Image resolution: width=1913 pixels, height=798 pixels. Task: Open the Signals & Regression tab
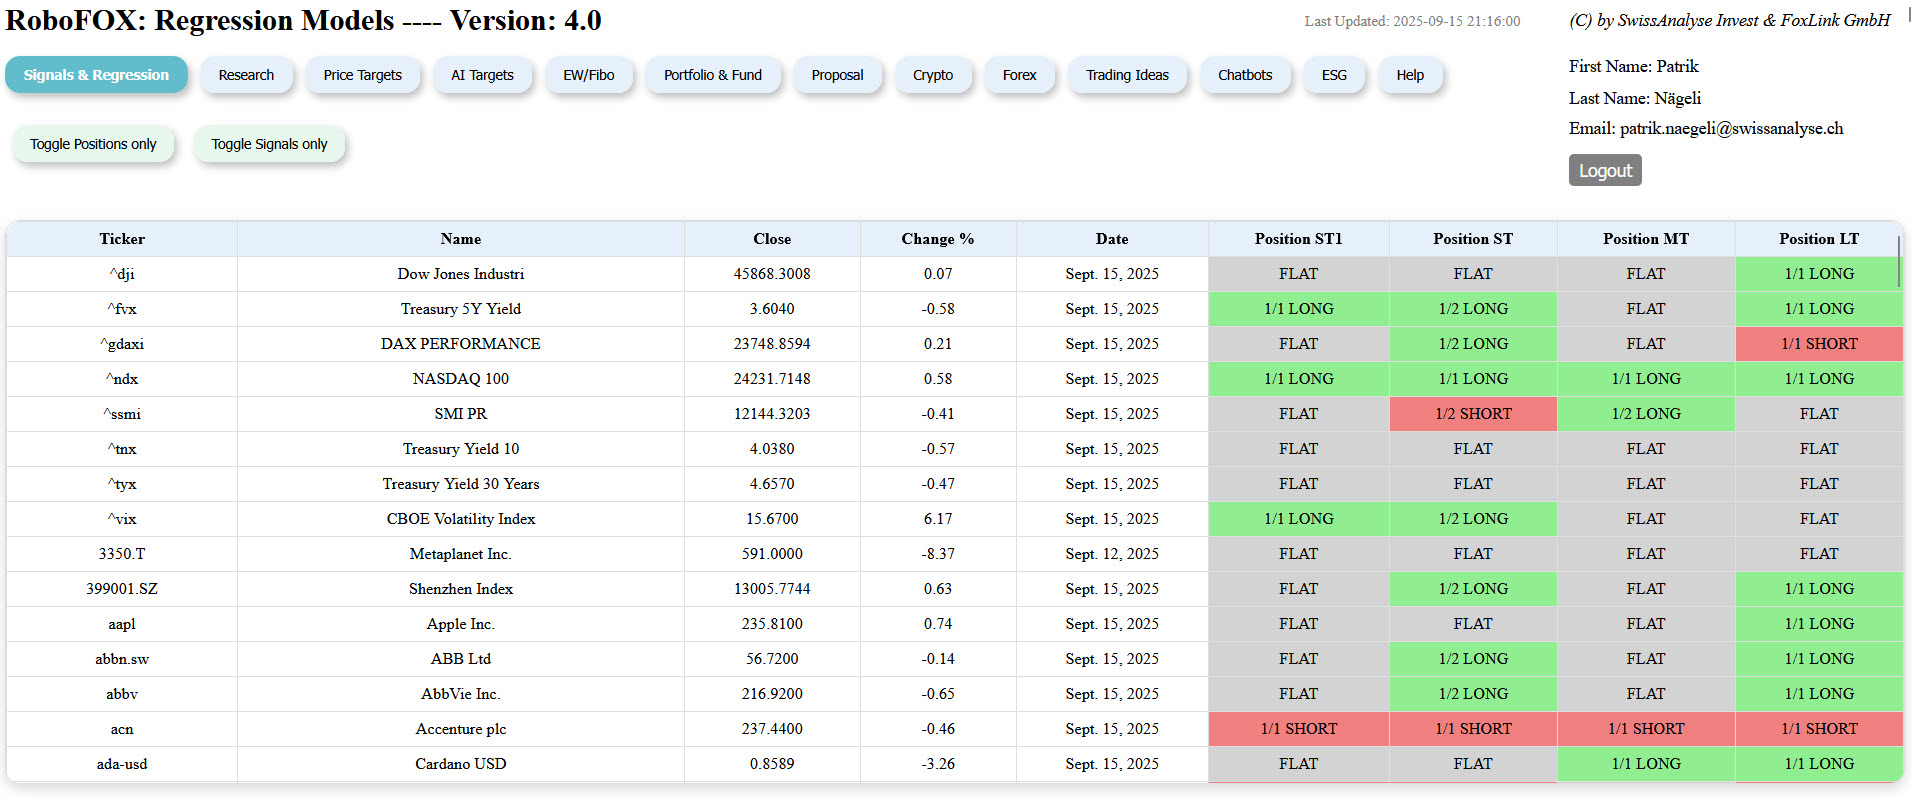[96, 75]
